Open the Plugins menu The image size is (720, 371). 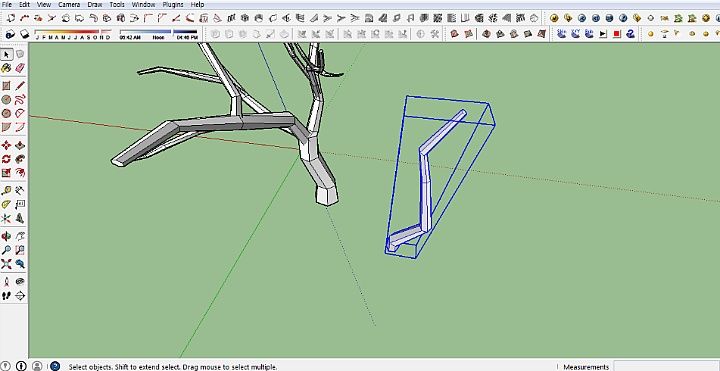tap(173, 4)
